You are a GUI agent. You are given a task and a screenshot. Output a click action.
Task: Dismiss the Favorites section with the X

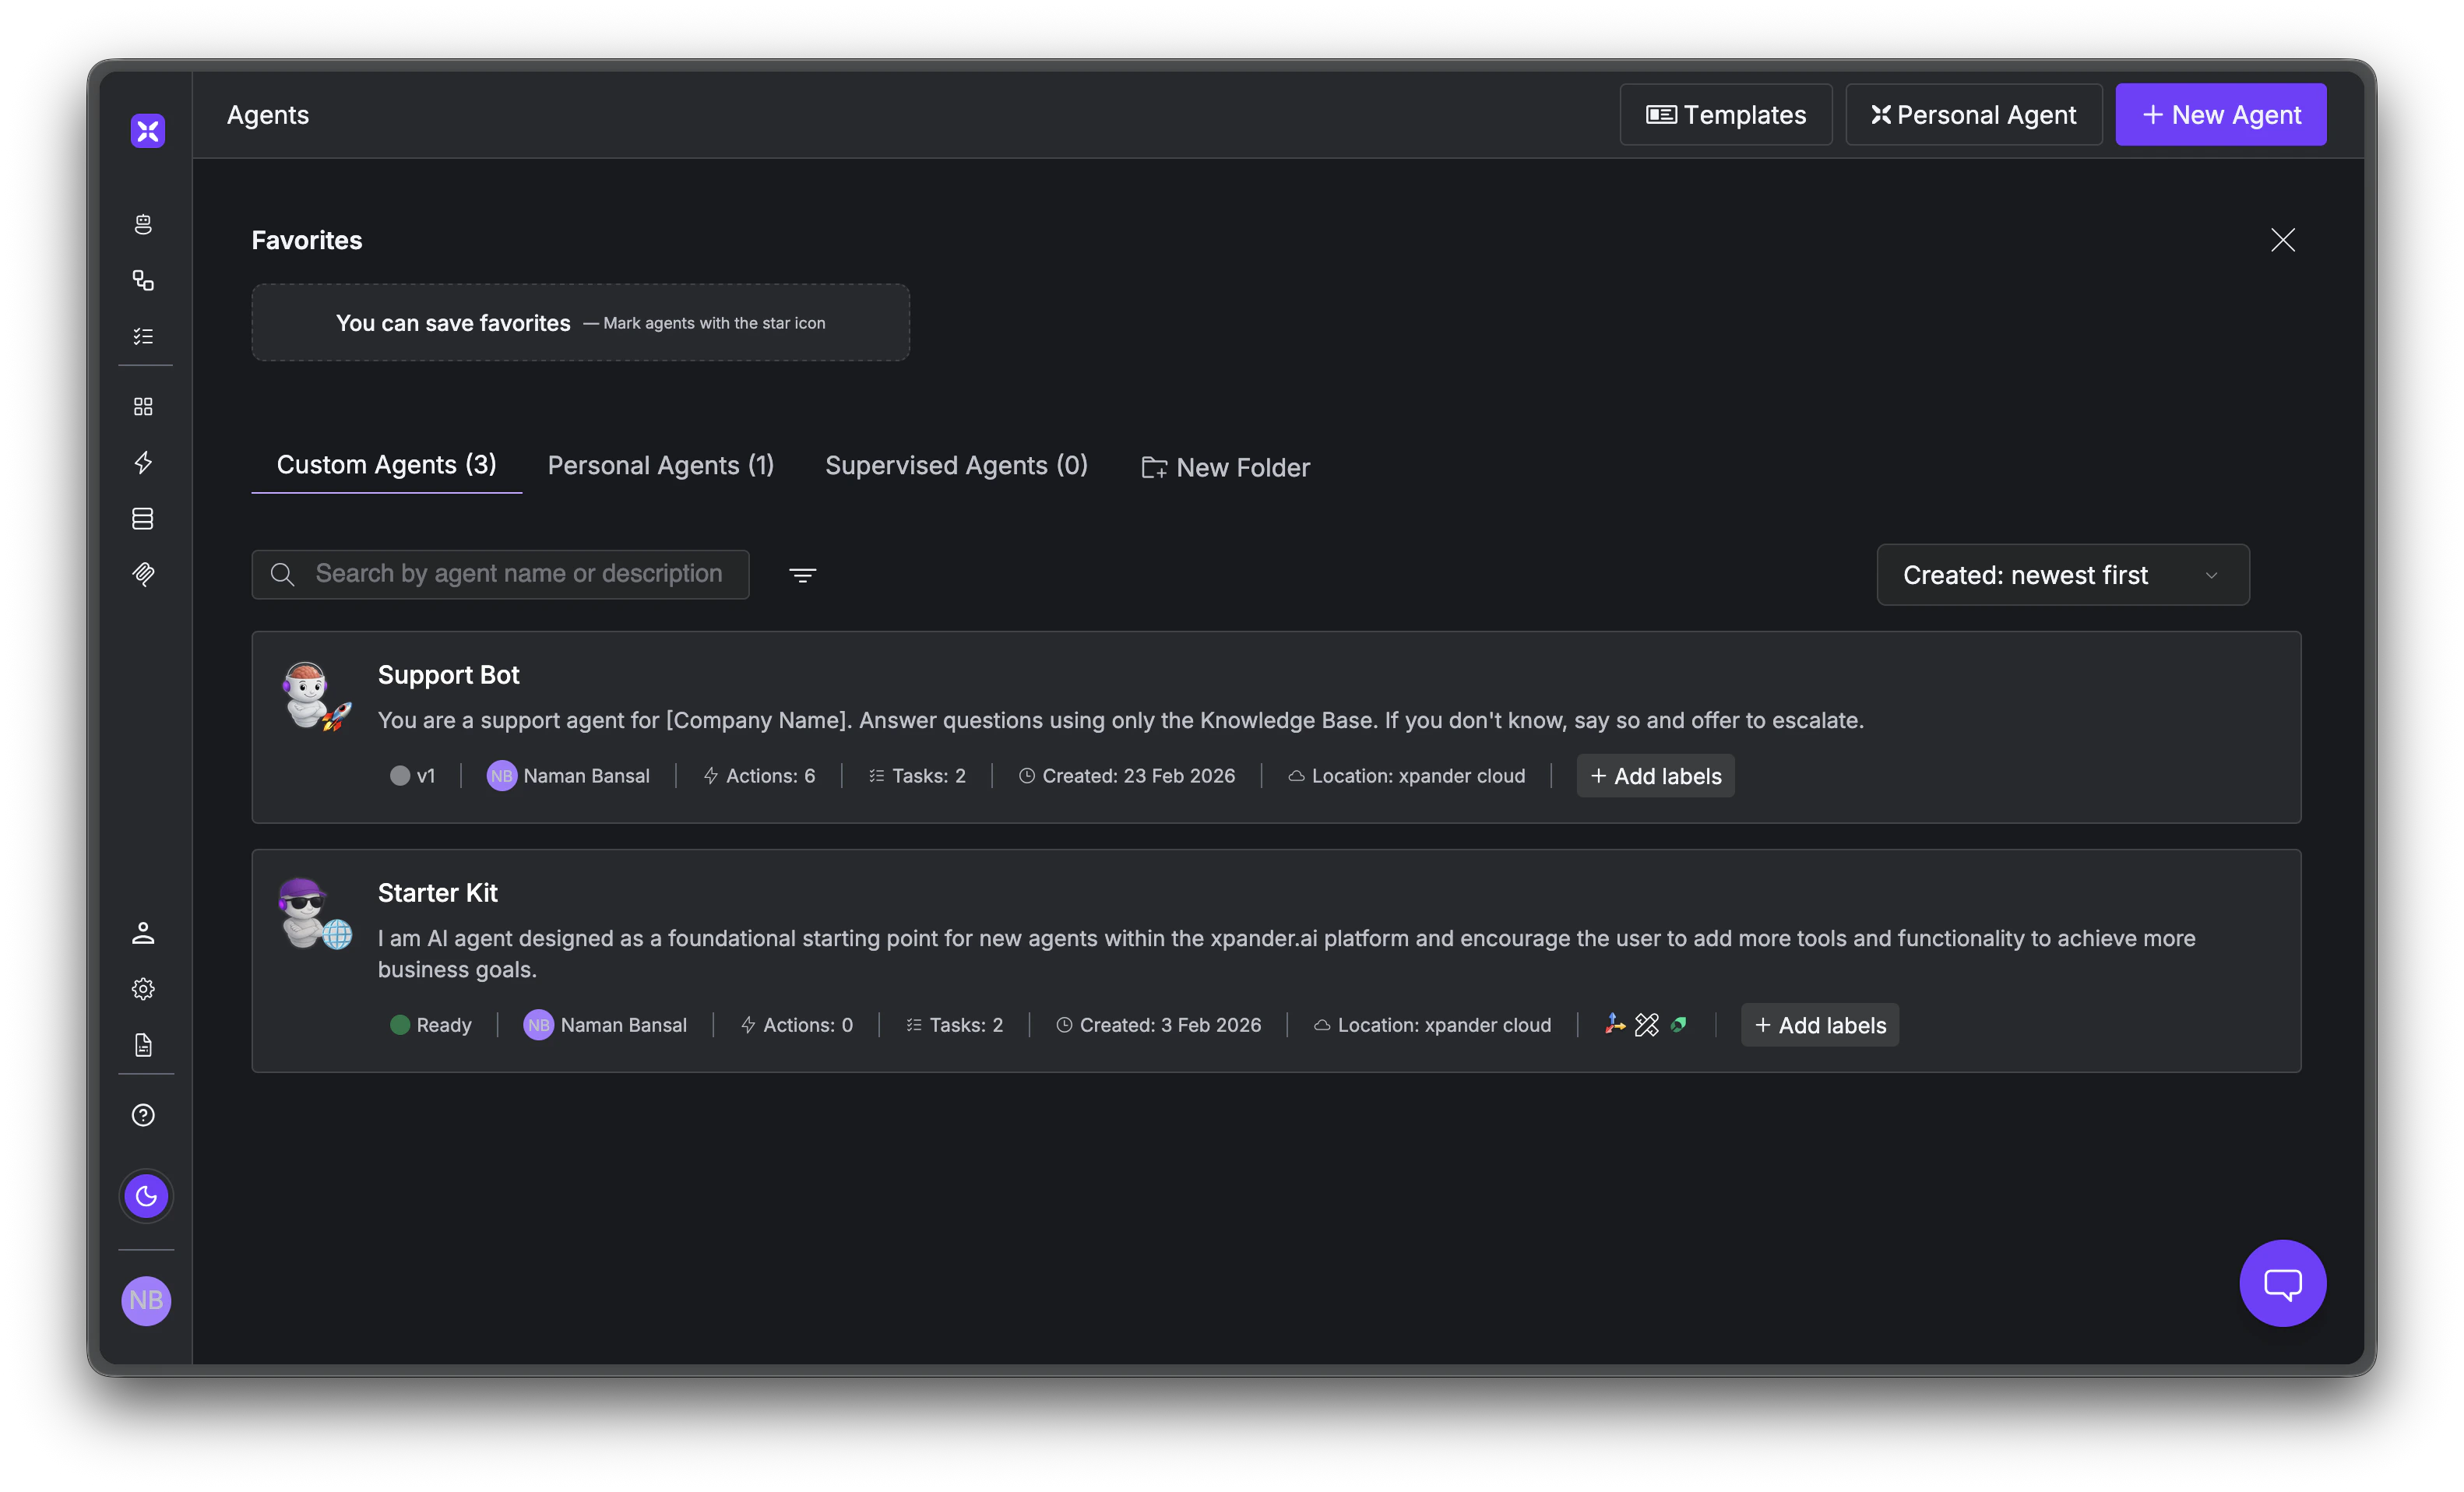click(2283, 239)
